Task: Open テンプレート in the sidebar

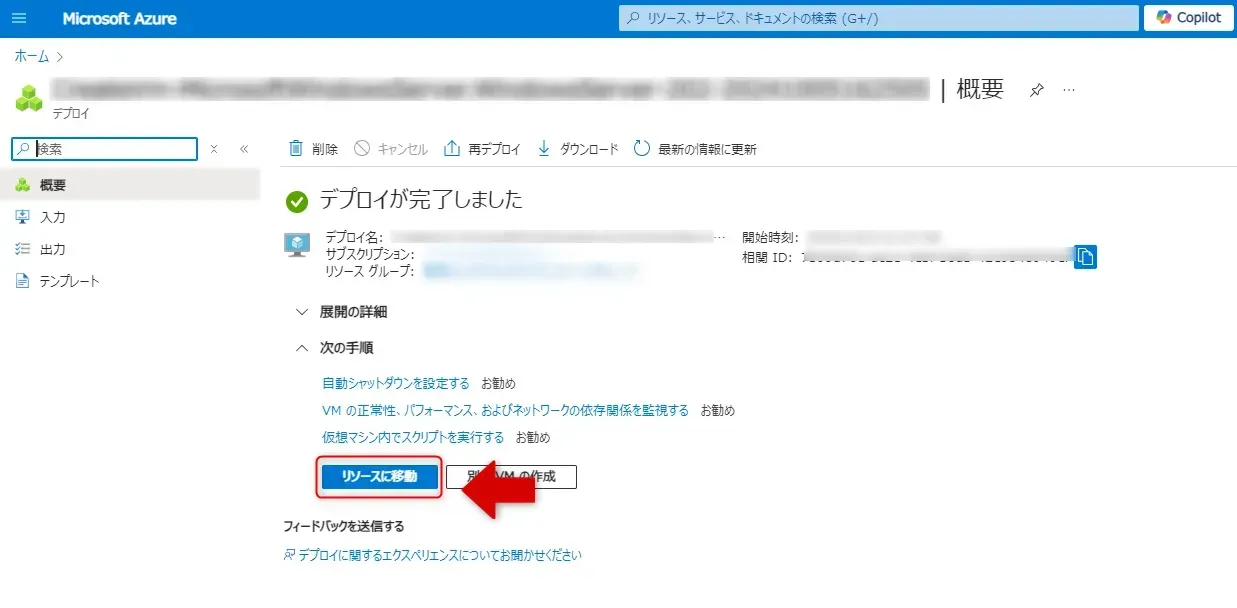Action: 69,281
